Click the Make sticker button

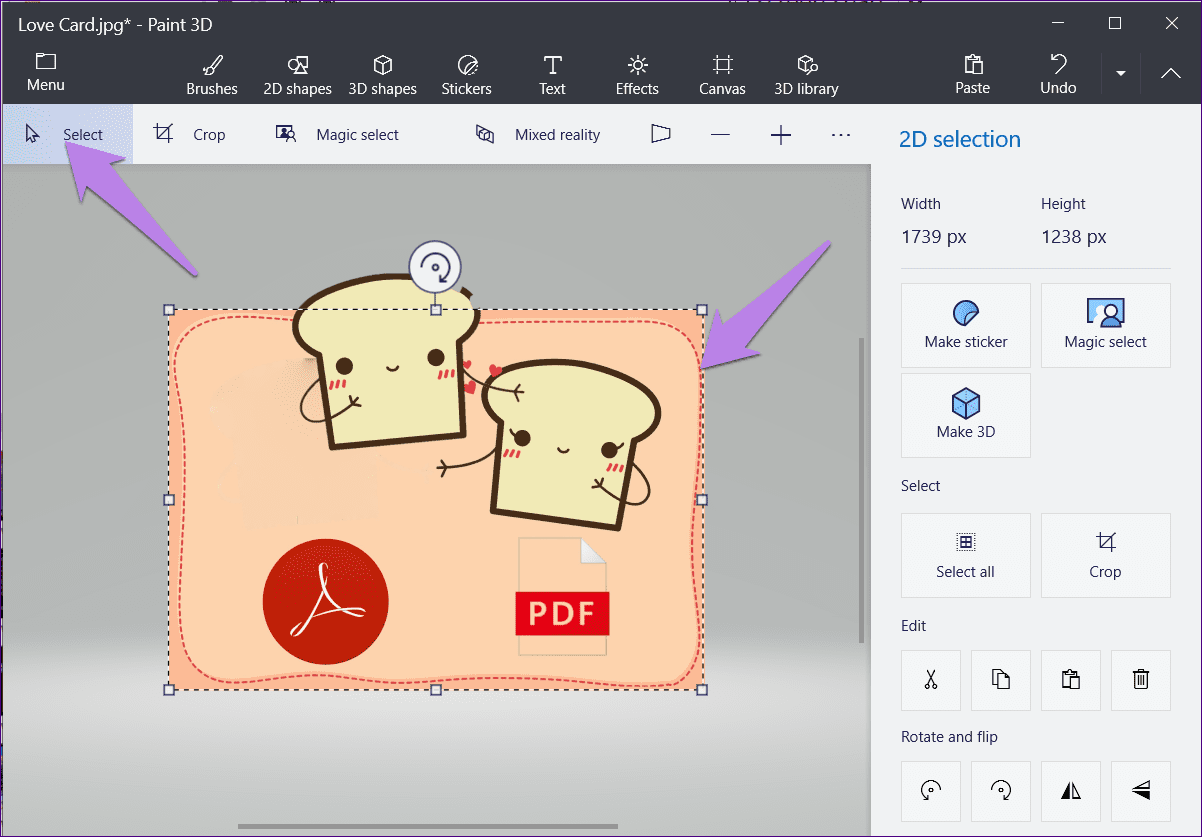click(x=966, y=325)
